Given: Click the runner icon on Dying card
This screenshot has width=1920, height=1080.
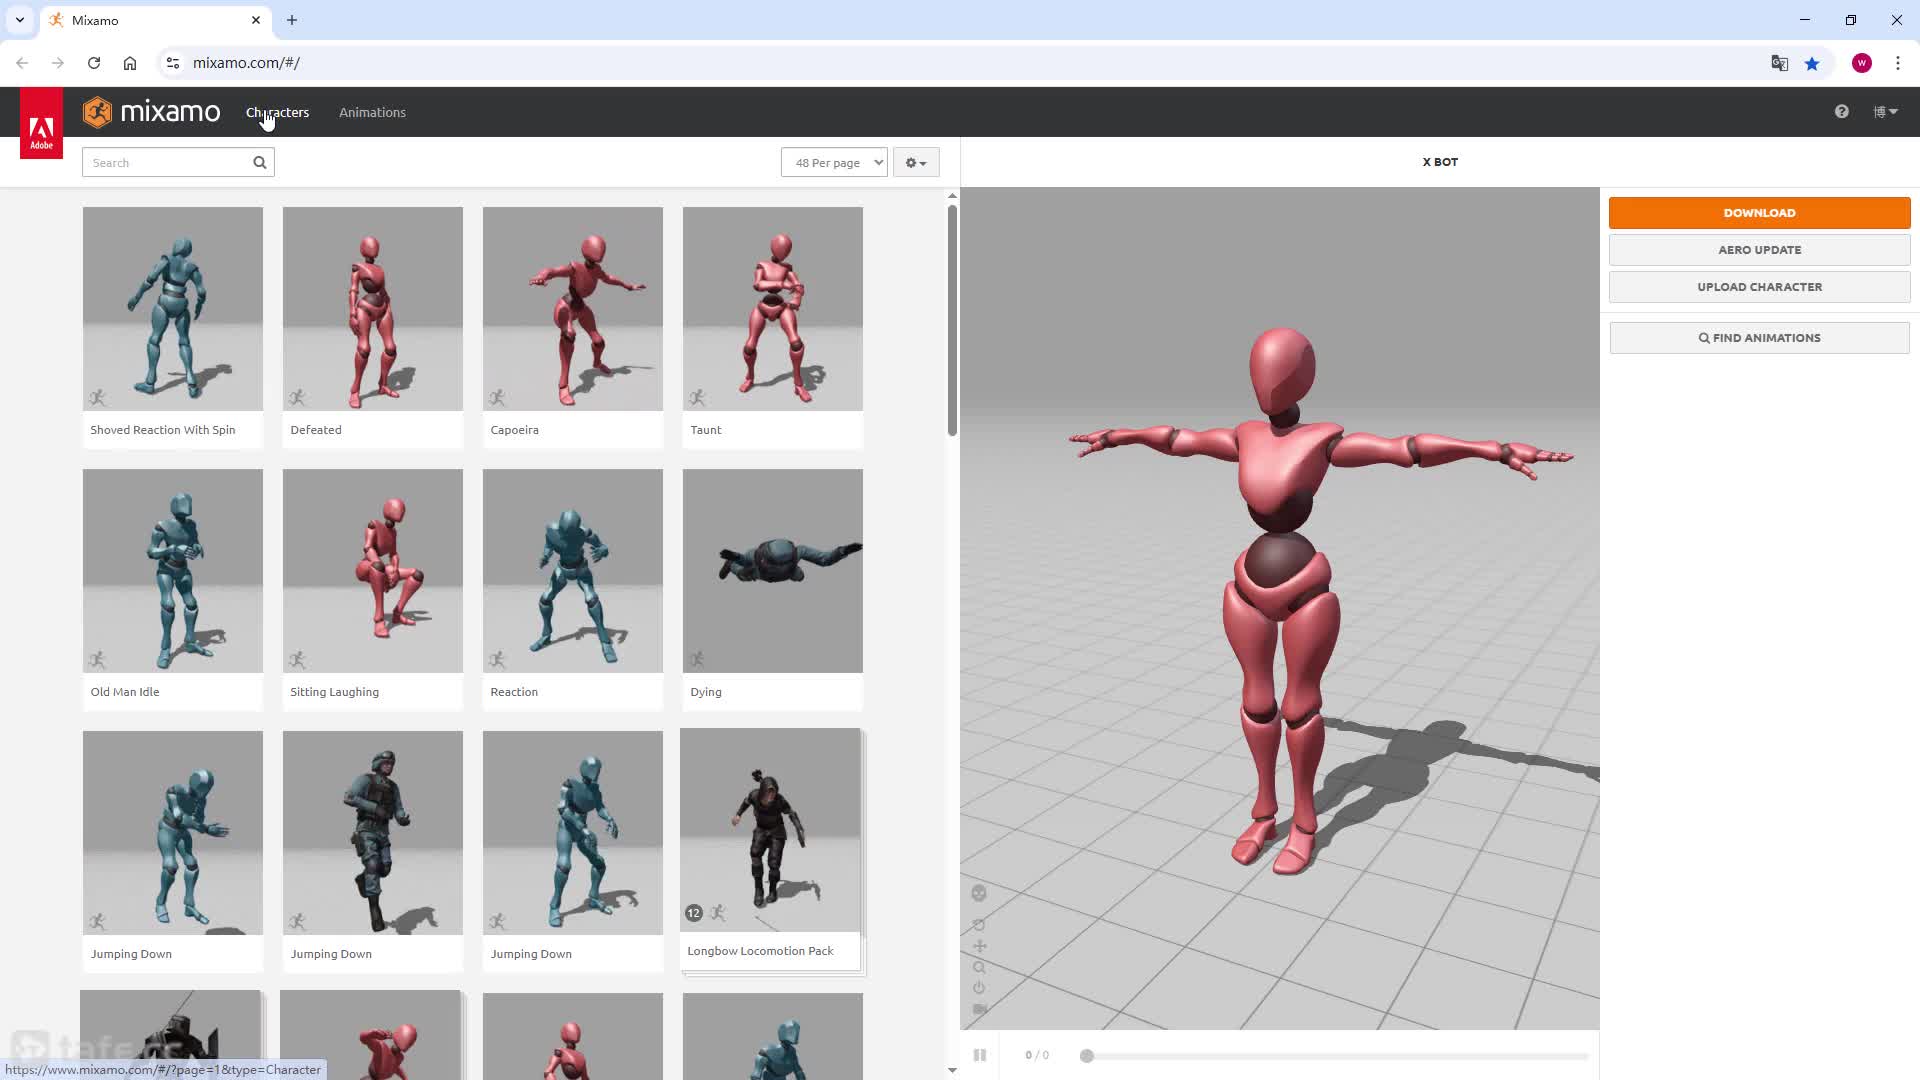Looking at the screenshot, I should click(697, 660).
